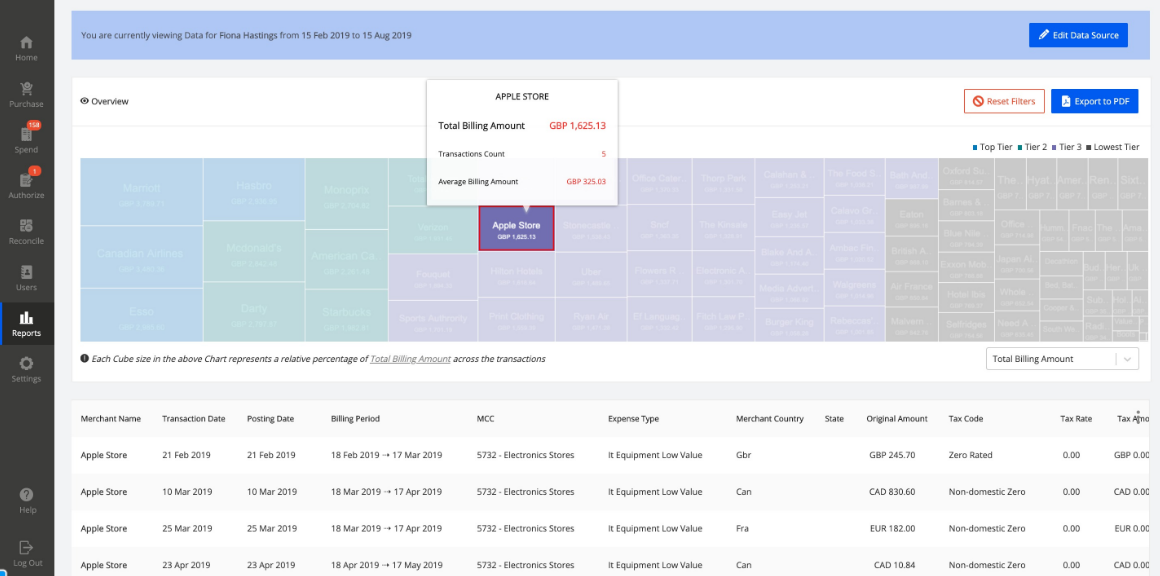Click the Original Amount column header

[897, 419]
